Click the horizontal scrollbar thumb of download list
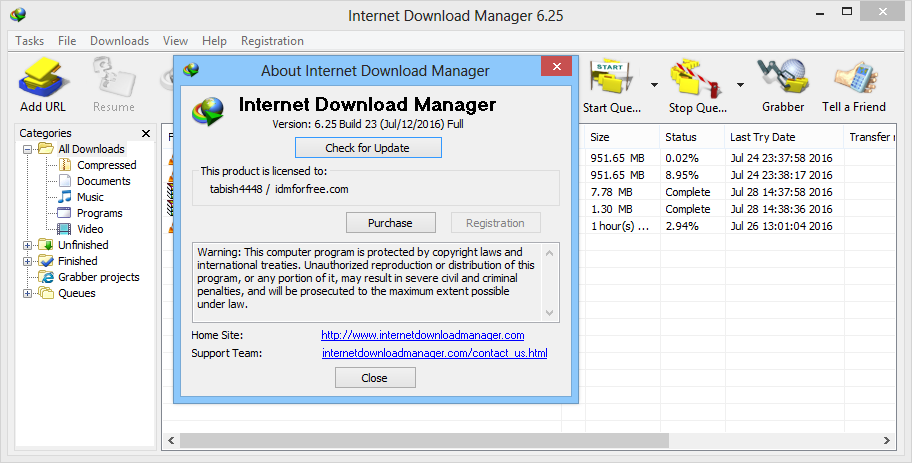The width and height of the screenshot is (912, 463). click(425, 440)
